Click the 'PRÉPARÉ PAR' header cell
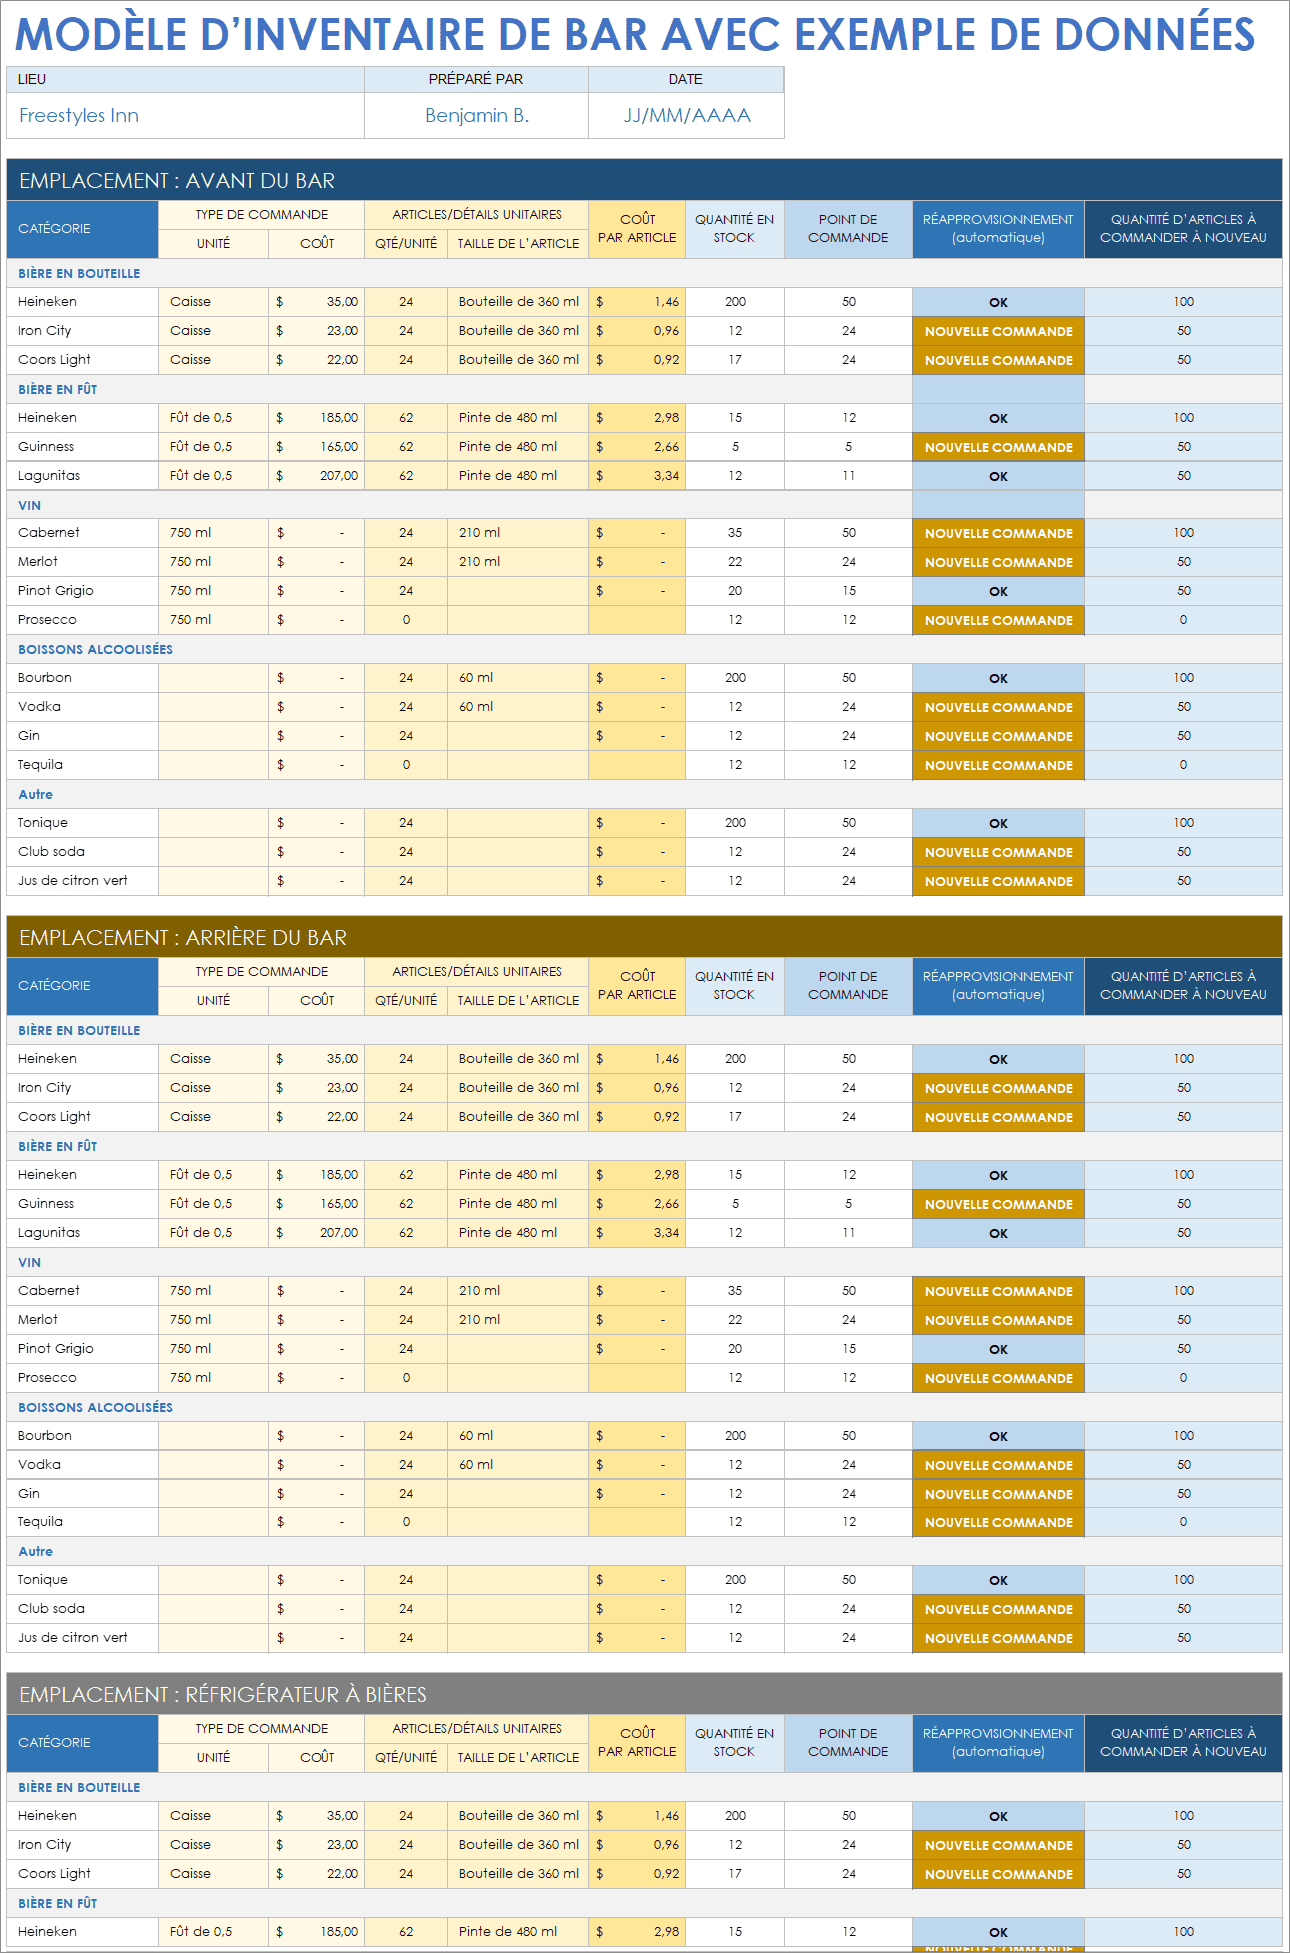 [476, 79]
